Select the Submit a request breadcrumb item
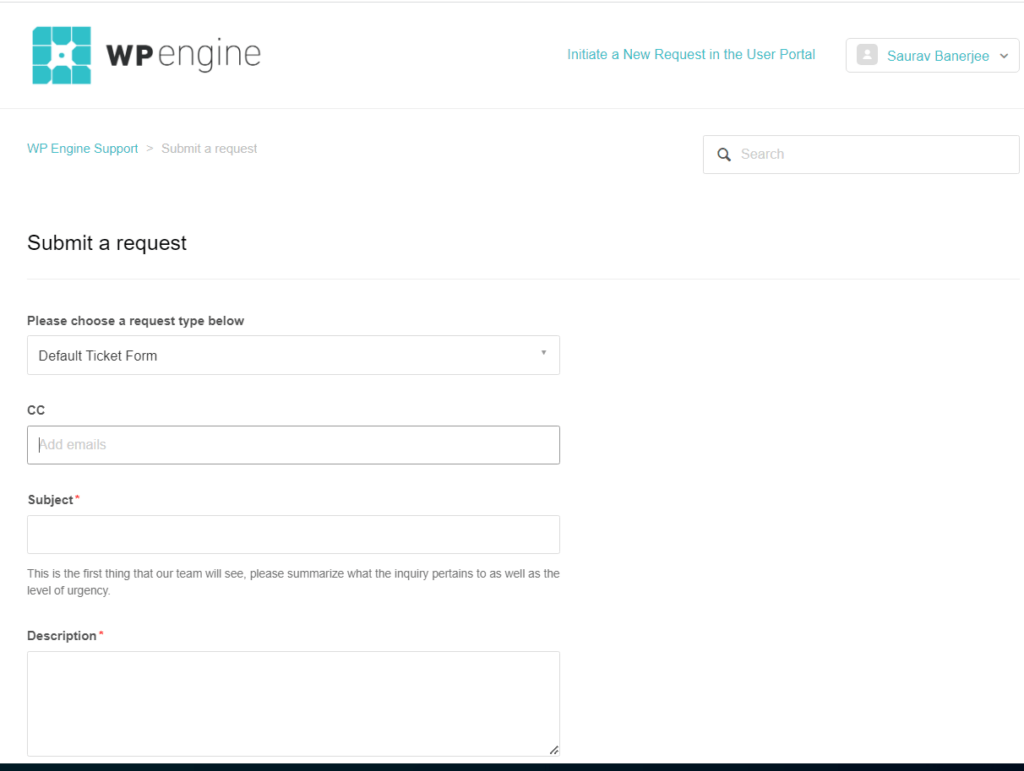This screenshot has width=1024, height=771. (209, 148)
